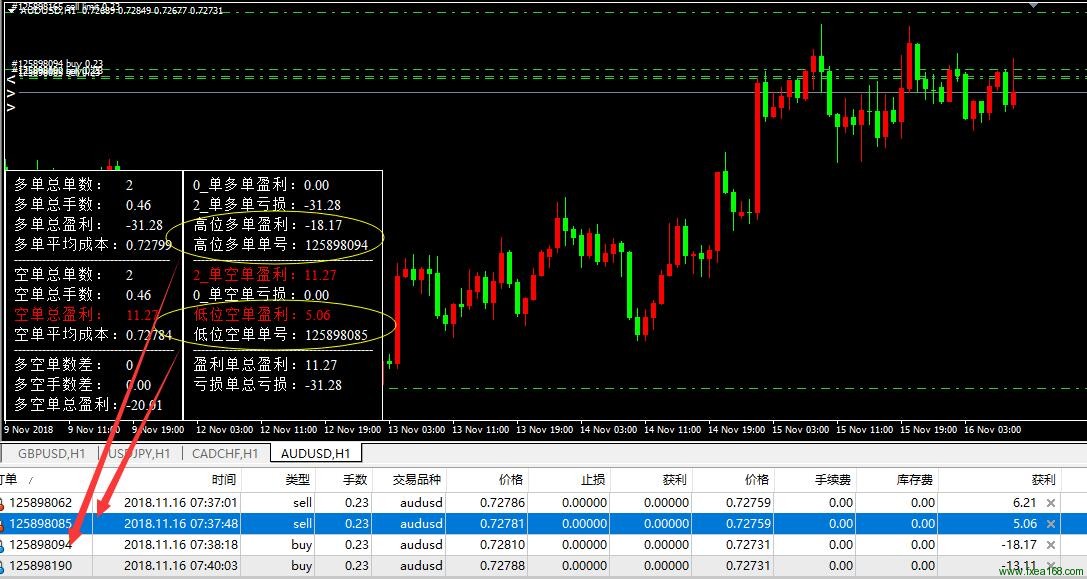
Task: Select order number 125898062 in the table
Action: 40,503
